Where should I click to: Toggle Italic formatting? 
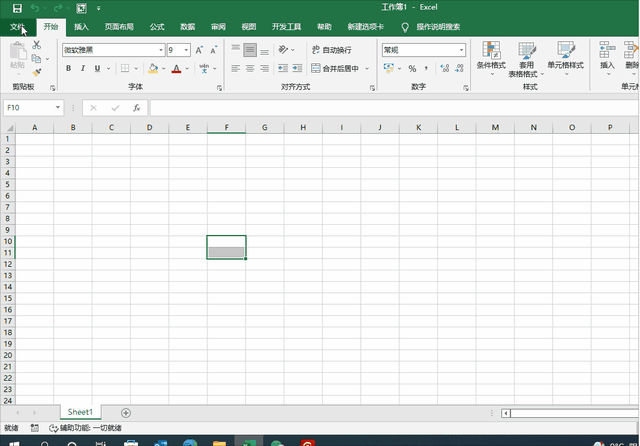click(83, 68)
